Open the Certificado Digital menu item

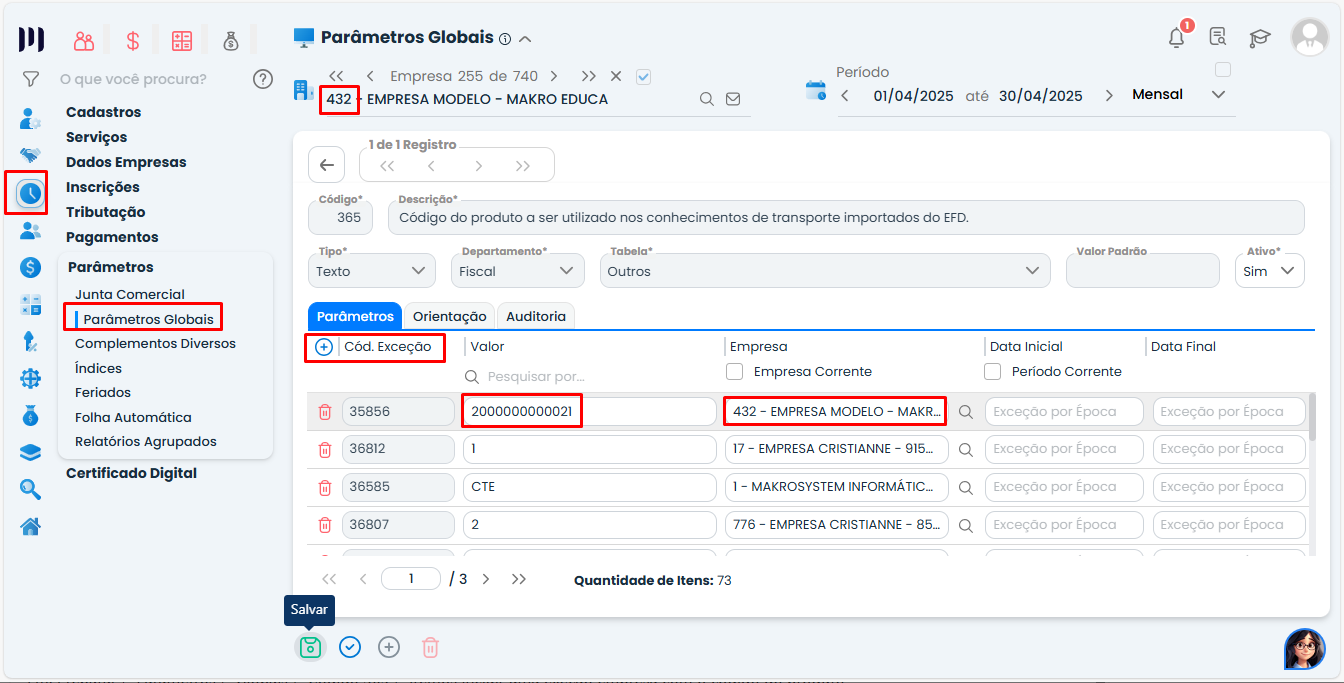pos(131,473)
